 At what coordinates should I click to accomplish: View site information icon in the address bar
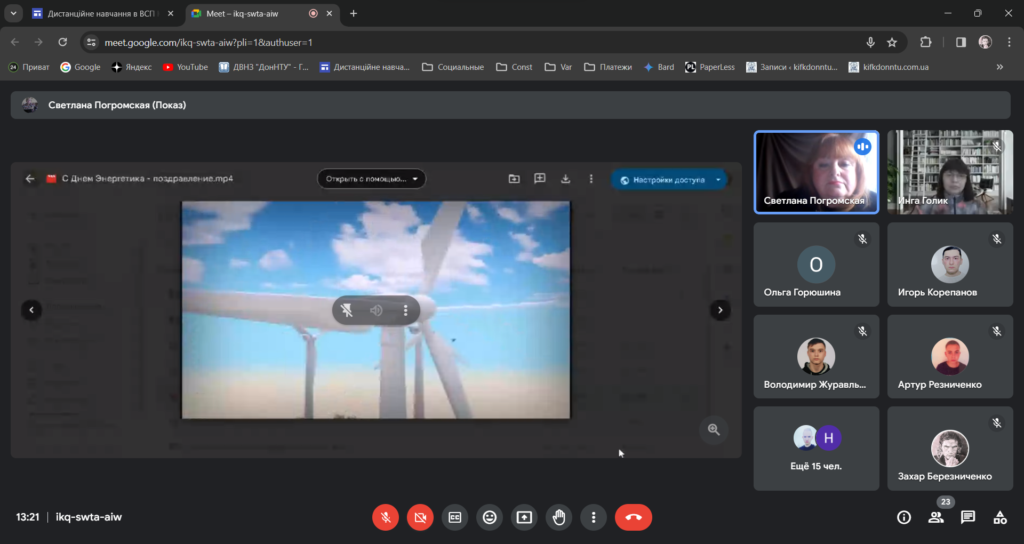91,42
